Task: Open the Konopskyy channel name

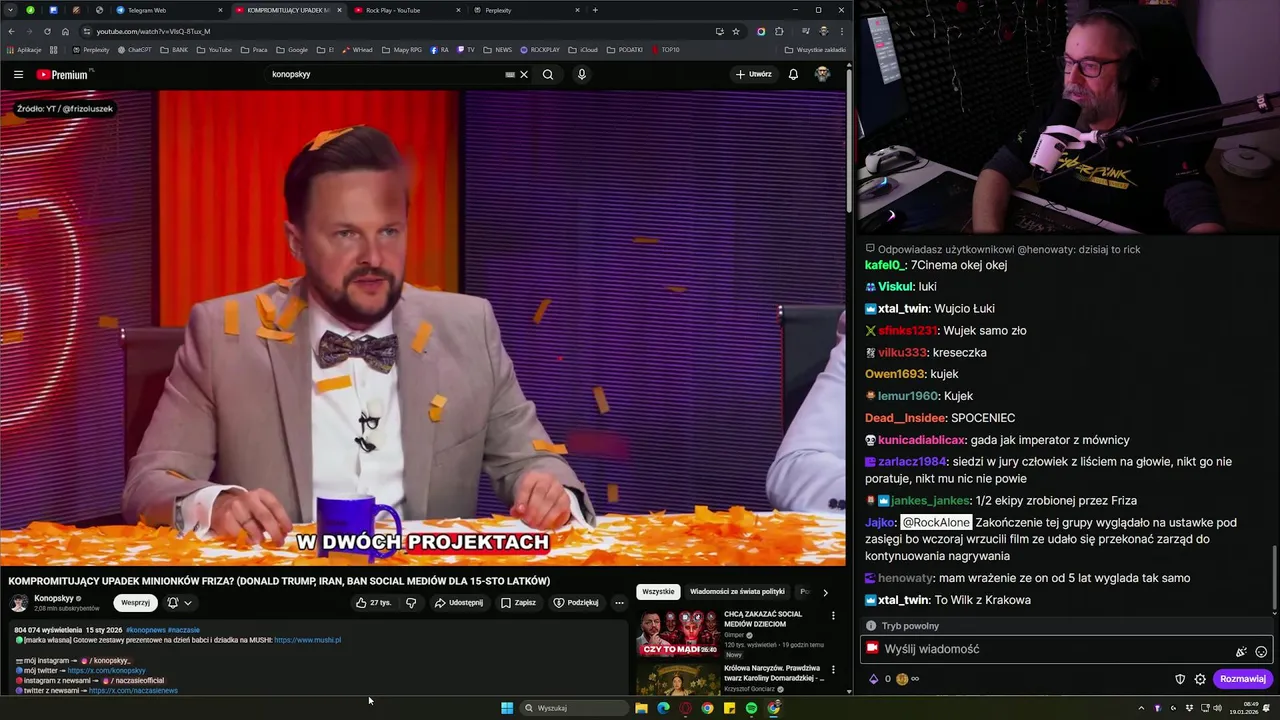Action: pos(54,598)
